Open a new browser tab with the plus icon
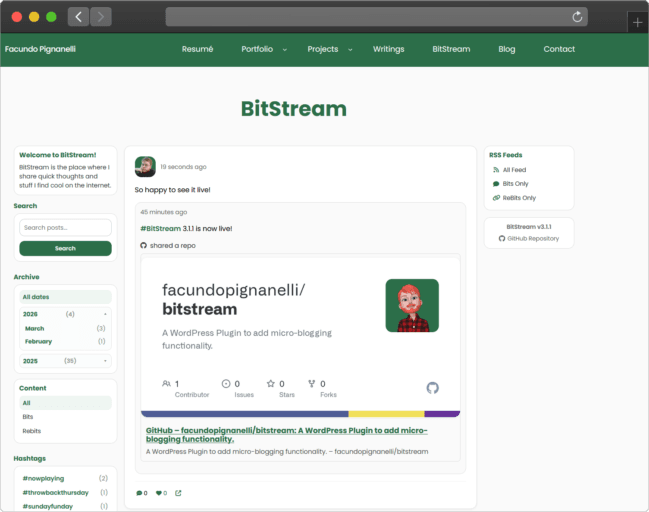This screenshot has width=649, height=512. 638,22
